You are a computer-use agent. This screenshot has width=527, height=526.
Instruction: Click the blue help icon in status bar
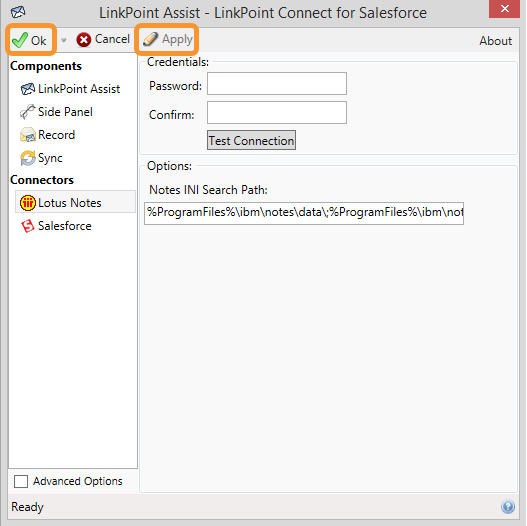coord(508,507)
